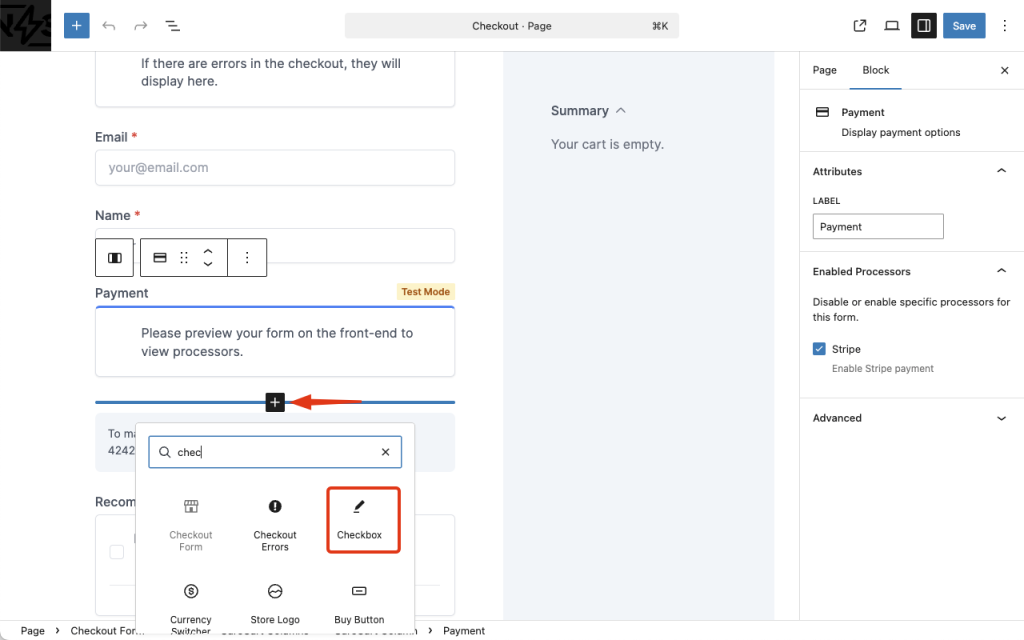Disable the Stripe payment checkbox
Image resolution: width=1024 pixels, height=640 pixels.
(817, 348)
